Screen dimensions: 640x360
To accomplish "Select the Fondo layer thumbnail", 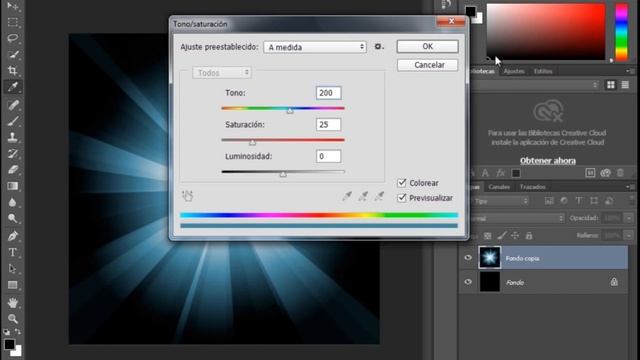I will pyautogui.click(x=489, y=282).
